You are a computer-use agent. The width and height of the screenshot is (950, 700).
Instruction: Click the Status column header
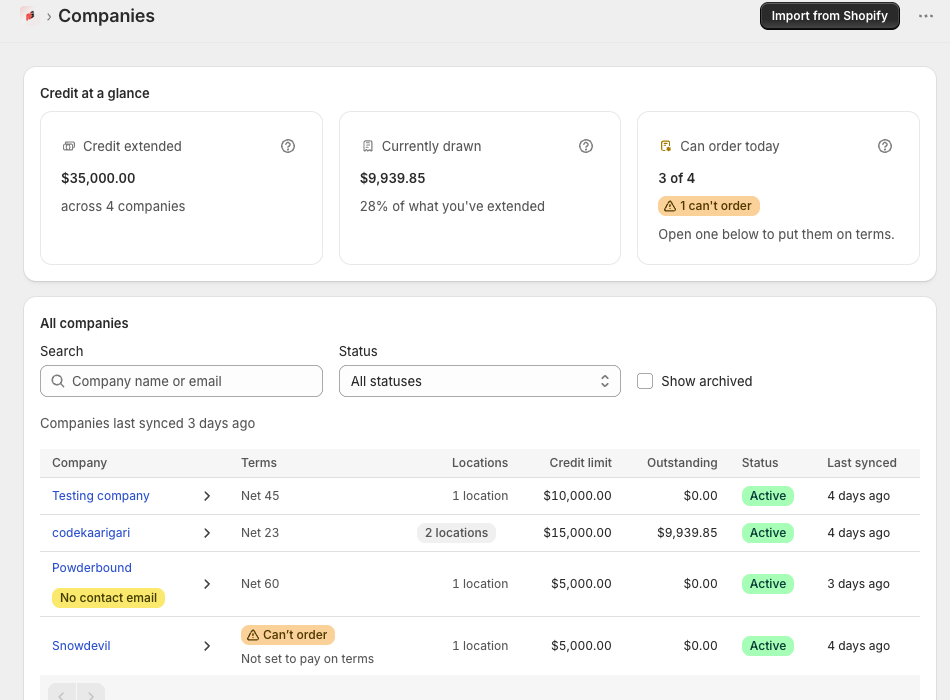click(x=760, y=463)
